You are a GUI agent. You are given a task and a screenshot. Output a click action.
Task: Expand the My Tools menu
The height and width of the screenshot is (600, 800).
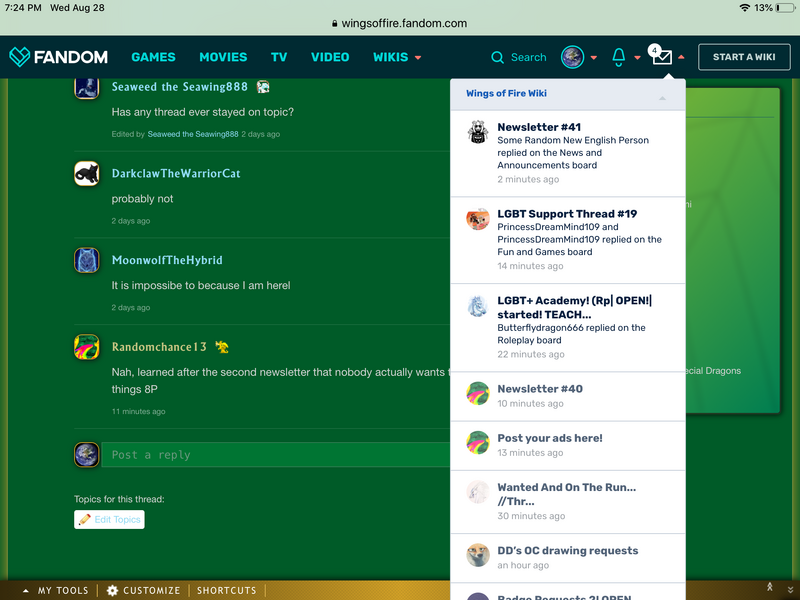click(x=56, y=590)
